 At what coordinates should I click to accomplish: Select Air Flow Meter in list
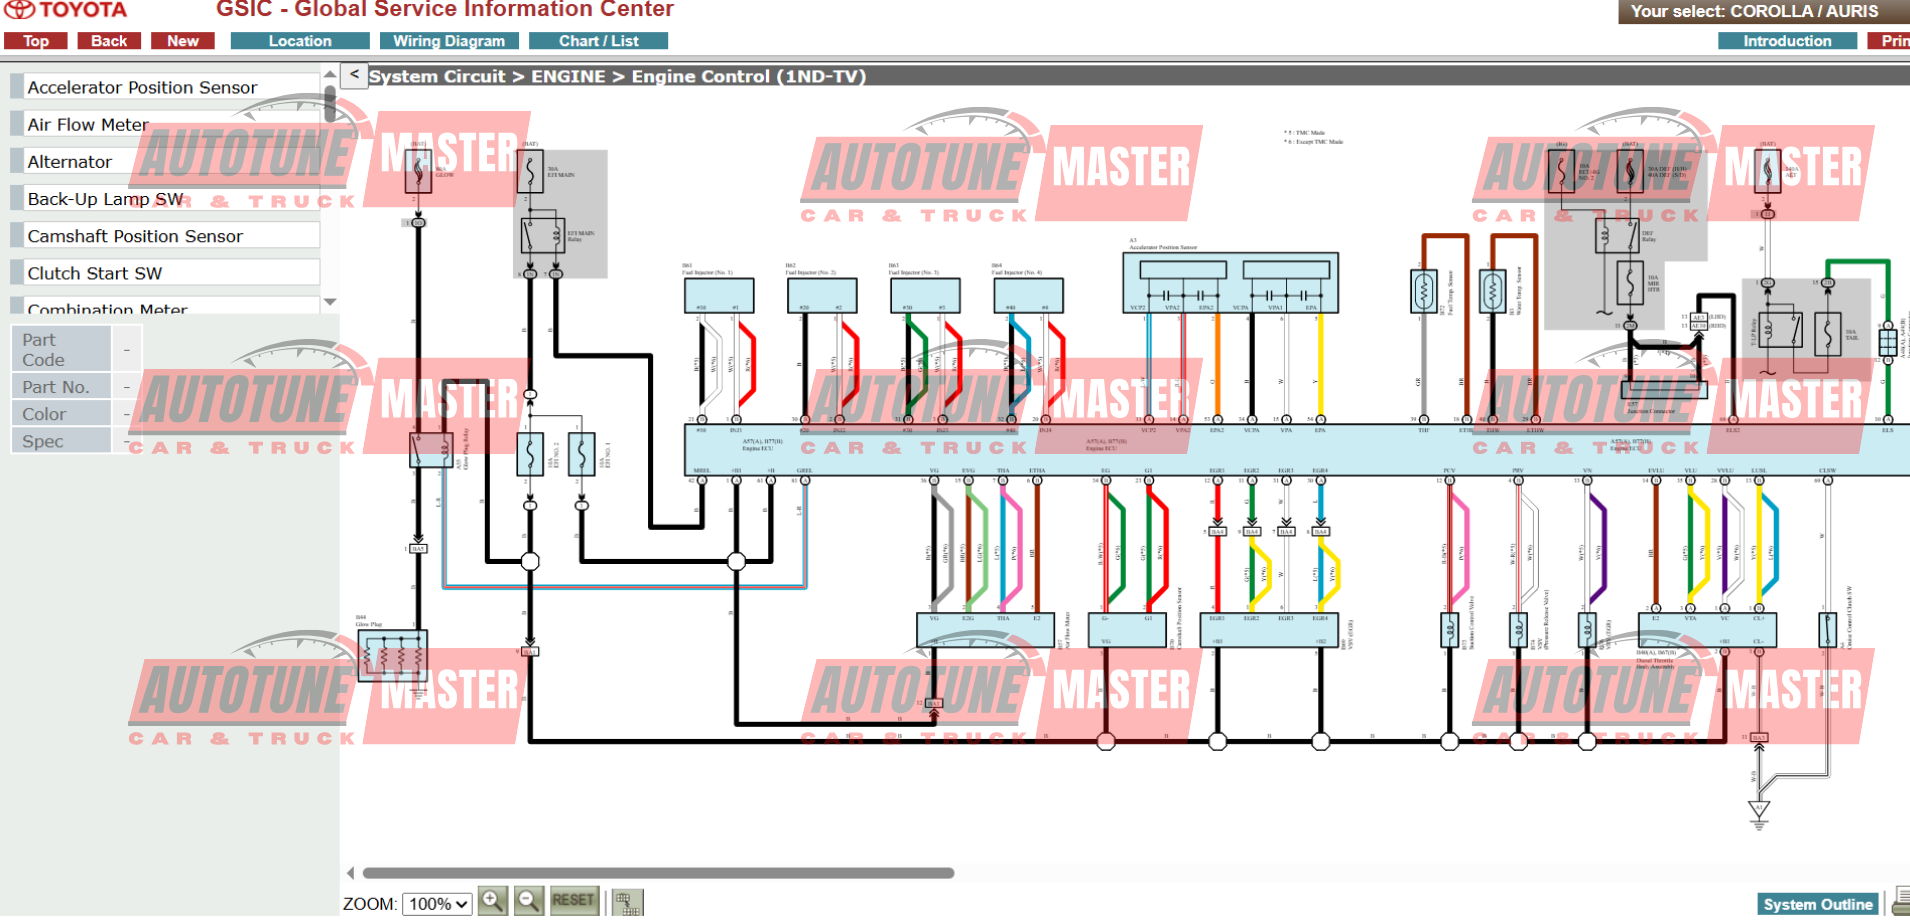[165, 124]
